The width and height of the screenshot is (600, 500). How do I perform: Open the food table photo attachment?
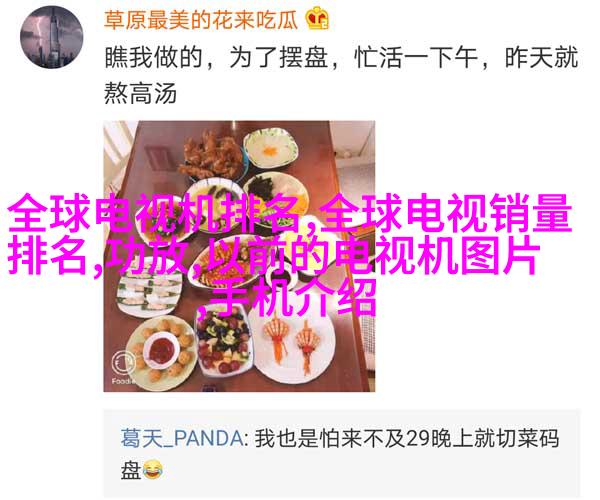239,256
